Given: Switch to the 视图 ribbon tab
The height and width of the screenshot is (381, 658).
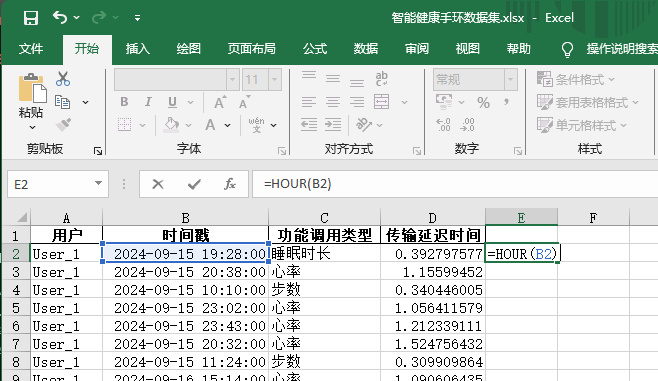Looking at the screenshot, I should (x=467, y=49).
